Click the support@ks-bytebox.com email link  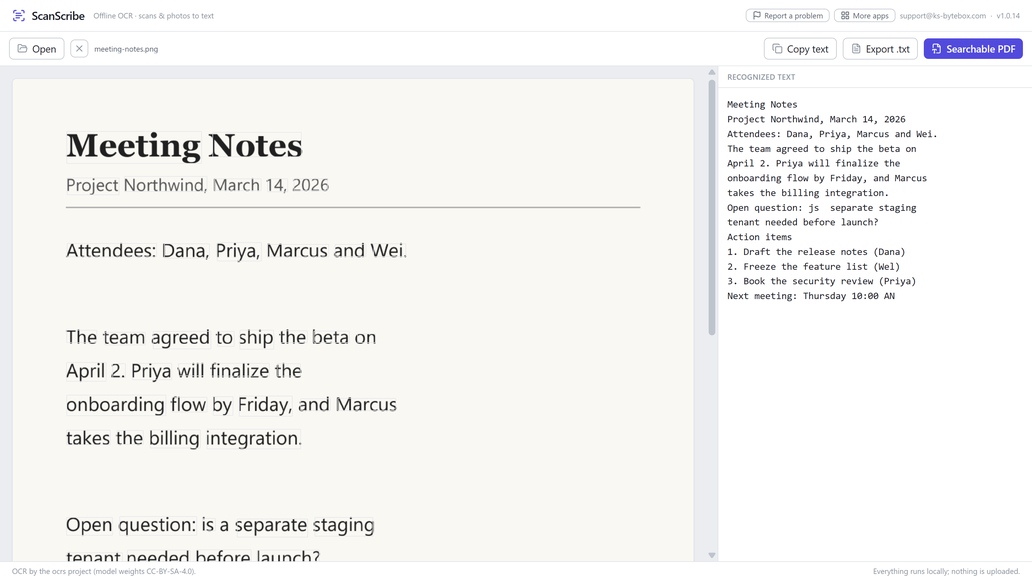pyautogui.click(x=942, y=16)
